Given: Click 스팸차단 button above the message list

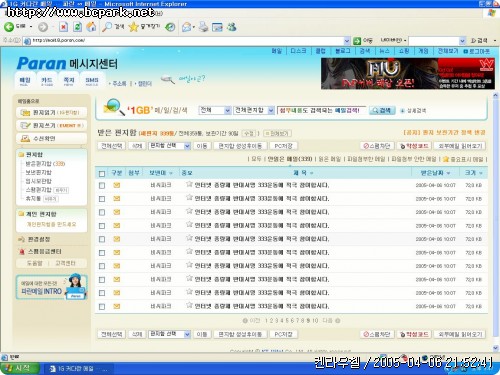Looking at the screenshot, I should coord(377,146).
